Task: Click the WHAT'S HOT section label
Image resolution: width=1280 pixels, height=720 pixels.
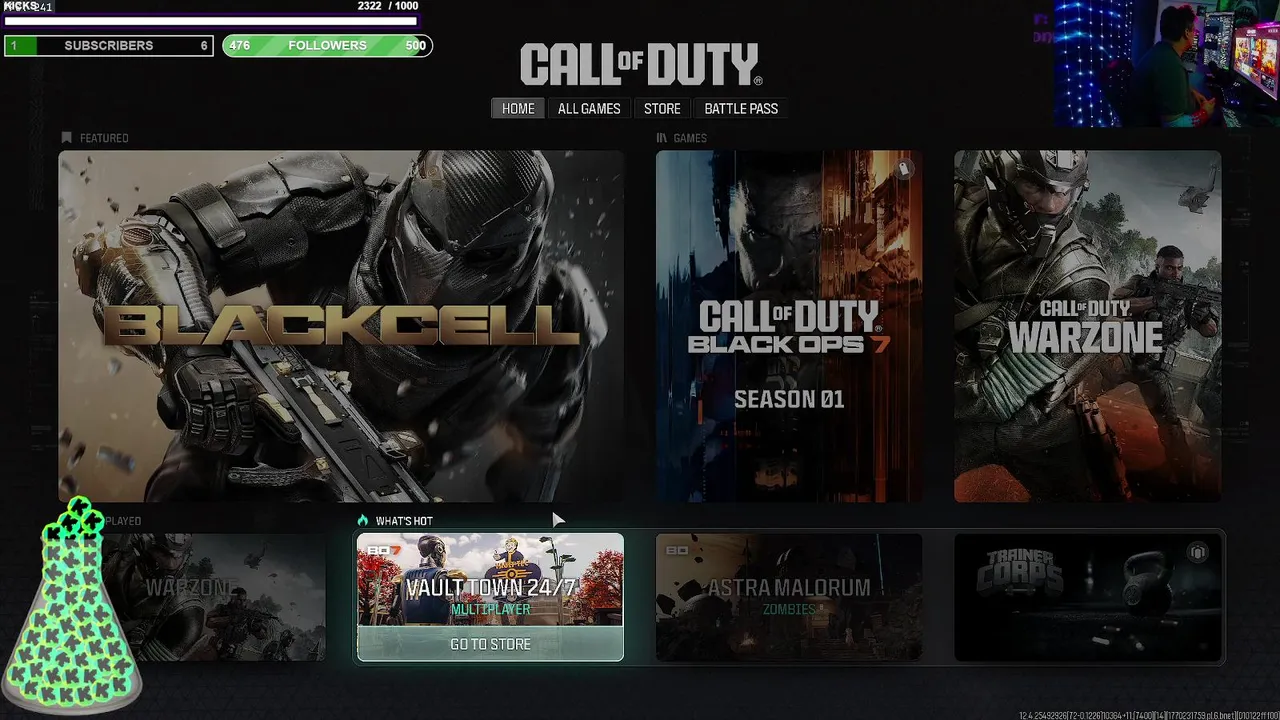Action: coord(404,521)
